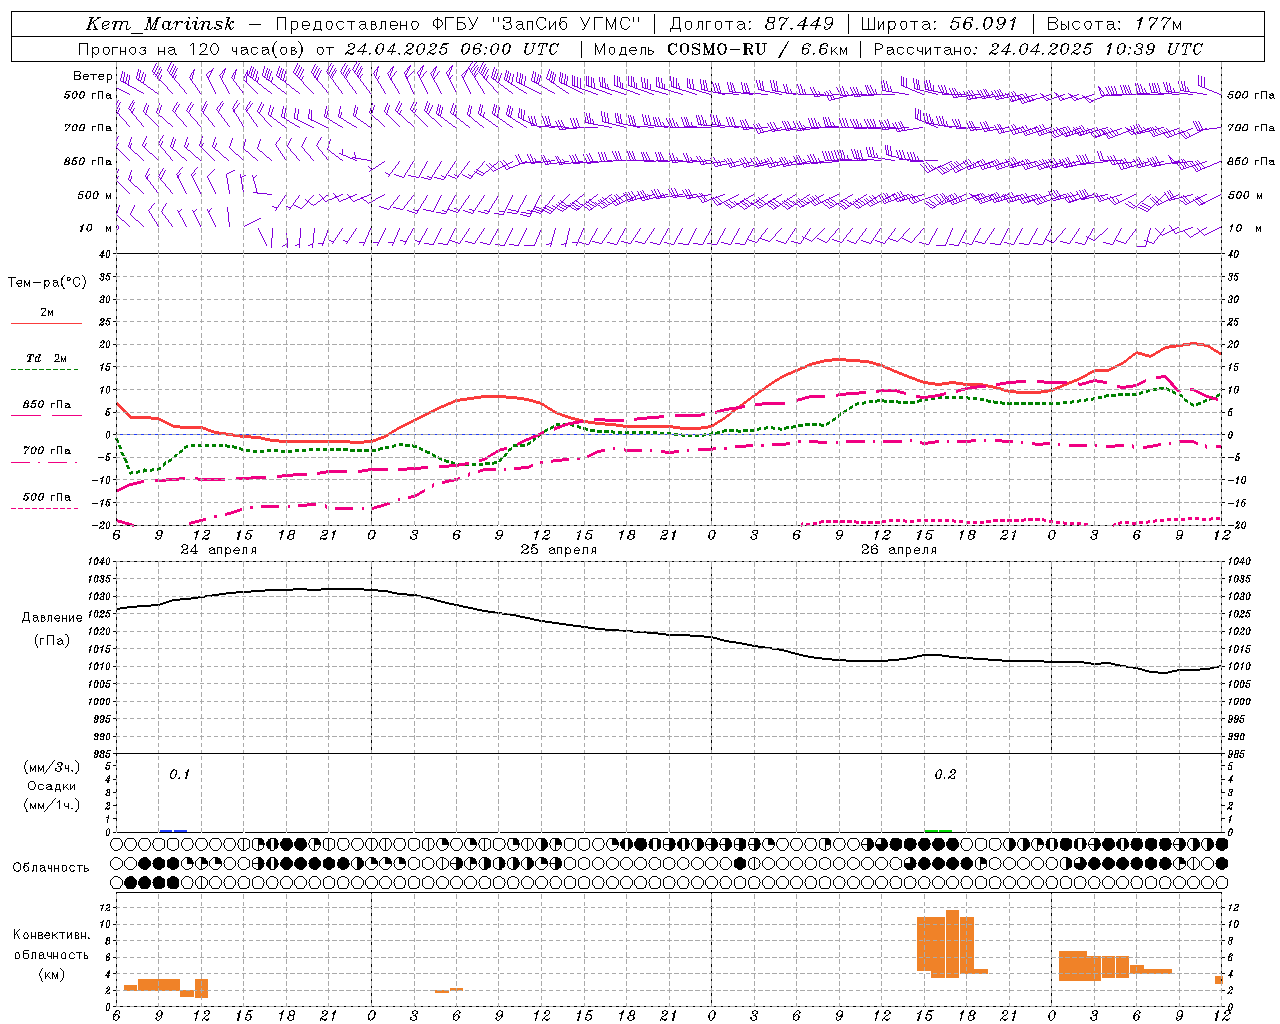Click the '24 апреля' date label

219,550
